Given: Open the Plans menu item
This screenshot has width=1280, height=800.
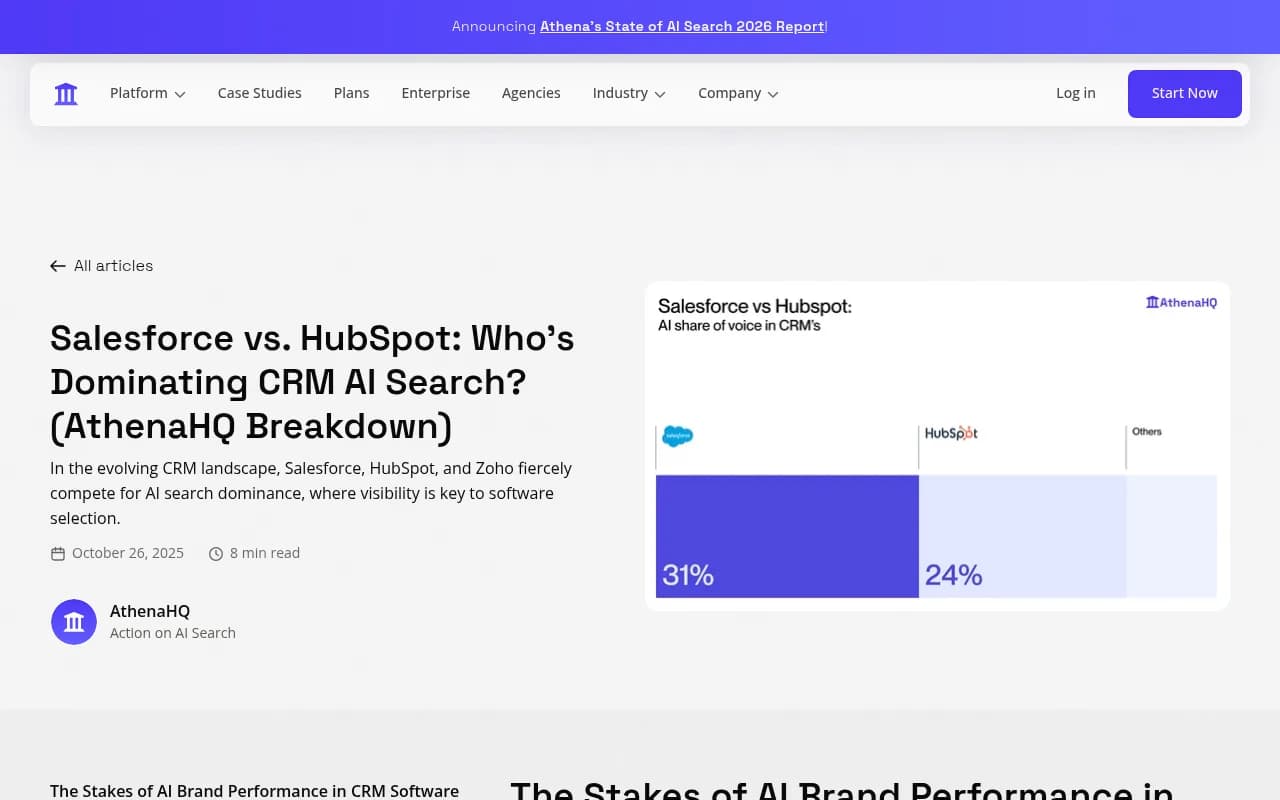Looking at the screenshot, I should 352,93.
